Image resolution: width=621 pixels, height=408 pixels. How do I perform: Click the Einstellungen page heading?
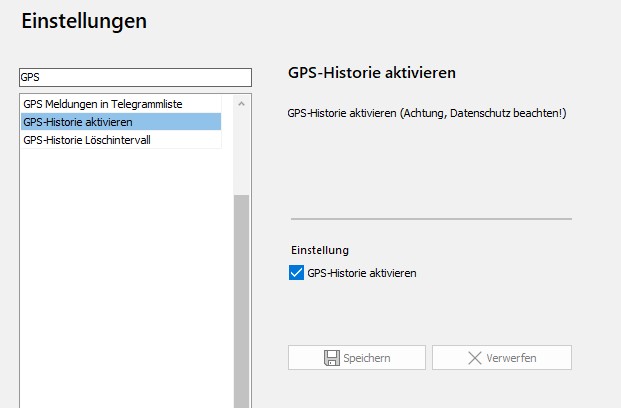[x=84, y=20]
